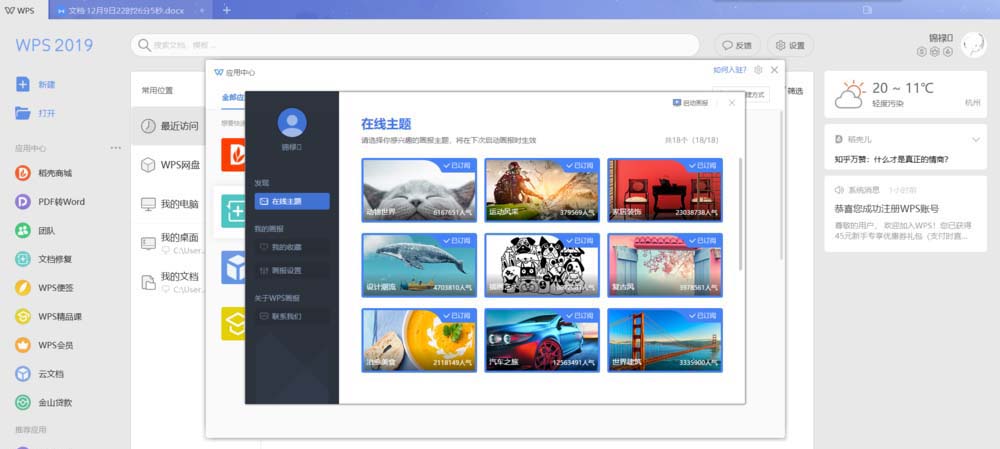Click the user avatar in the 画报 dark sidebar
The image size is (1000, 449).
tap(292, 122)
